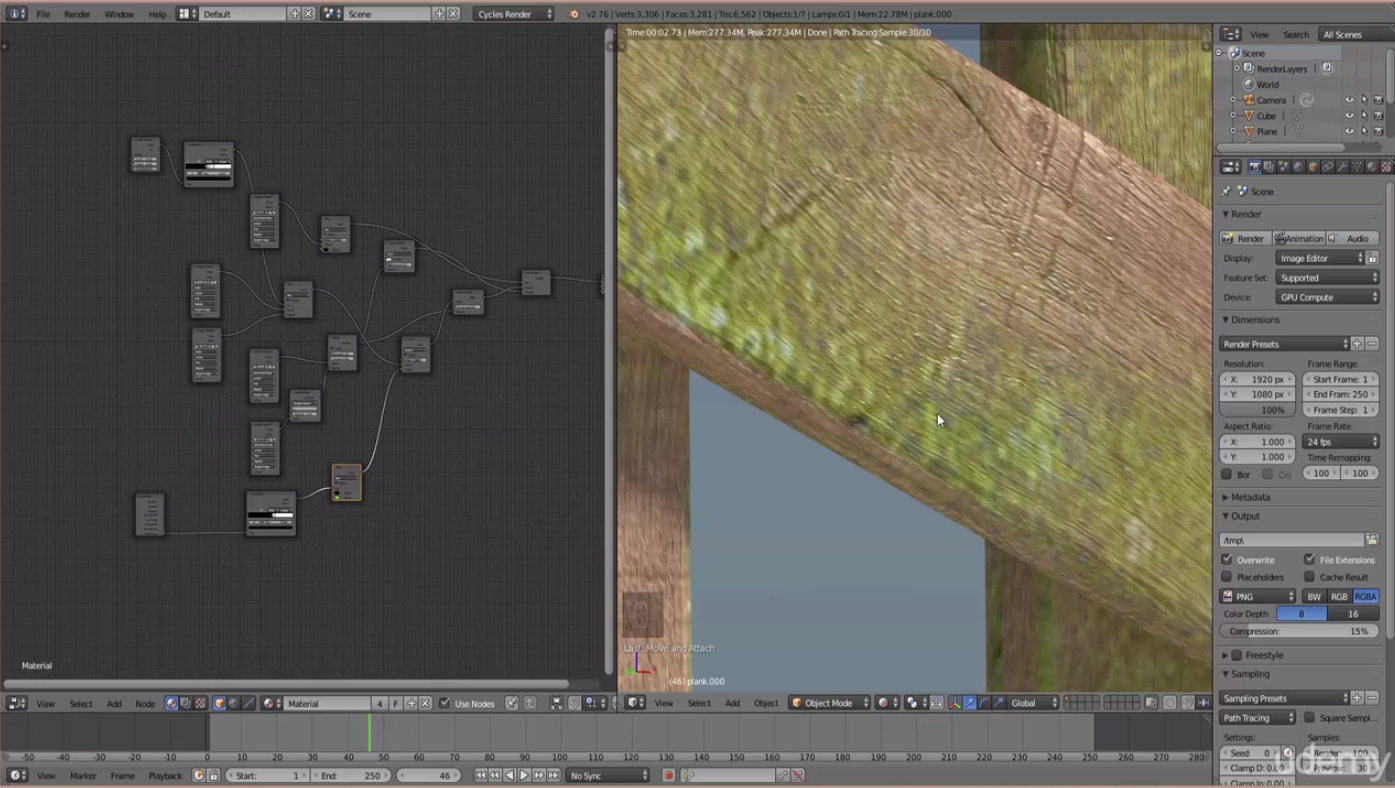
Task: Click the resolution percentage 100% slider
Action: pyautogui.click(x=1258, y=410)
